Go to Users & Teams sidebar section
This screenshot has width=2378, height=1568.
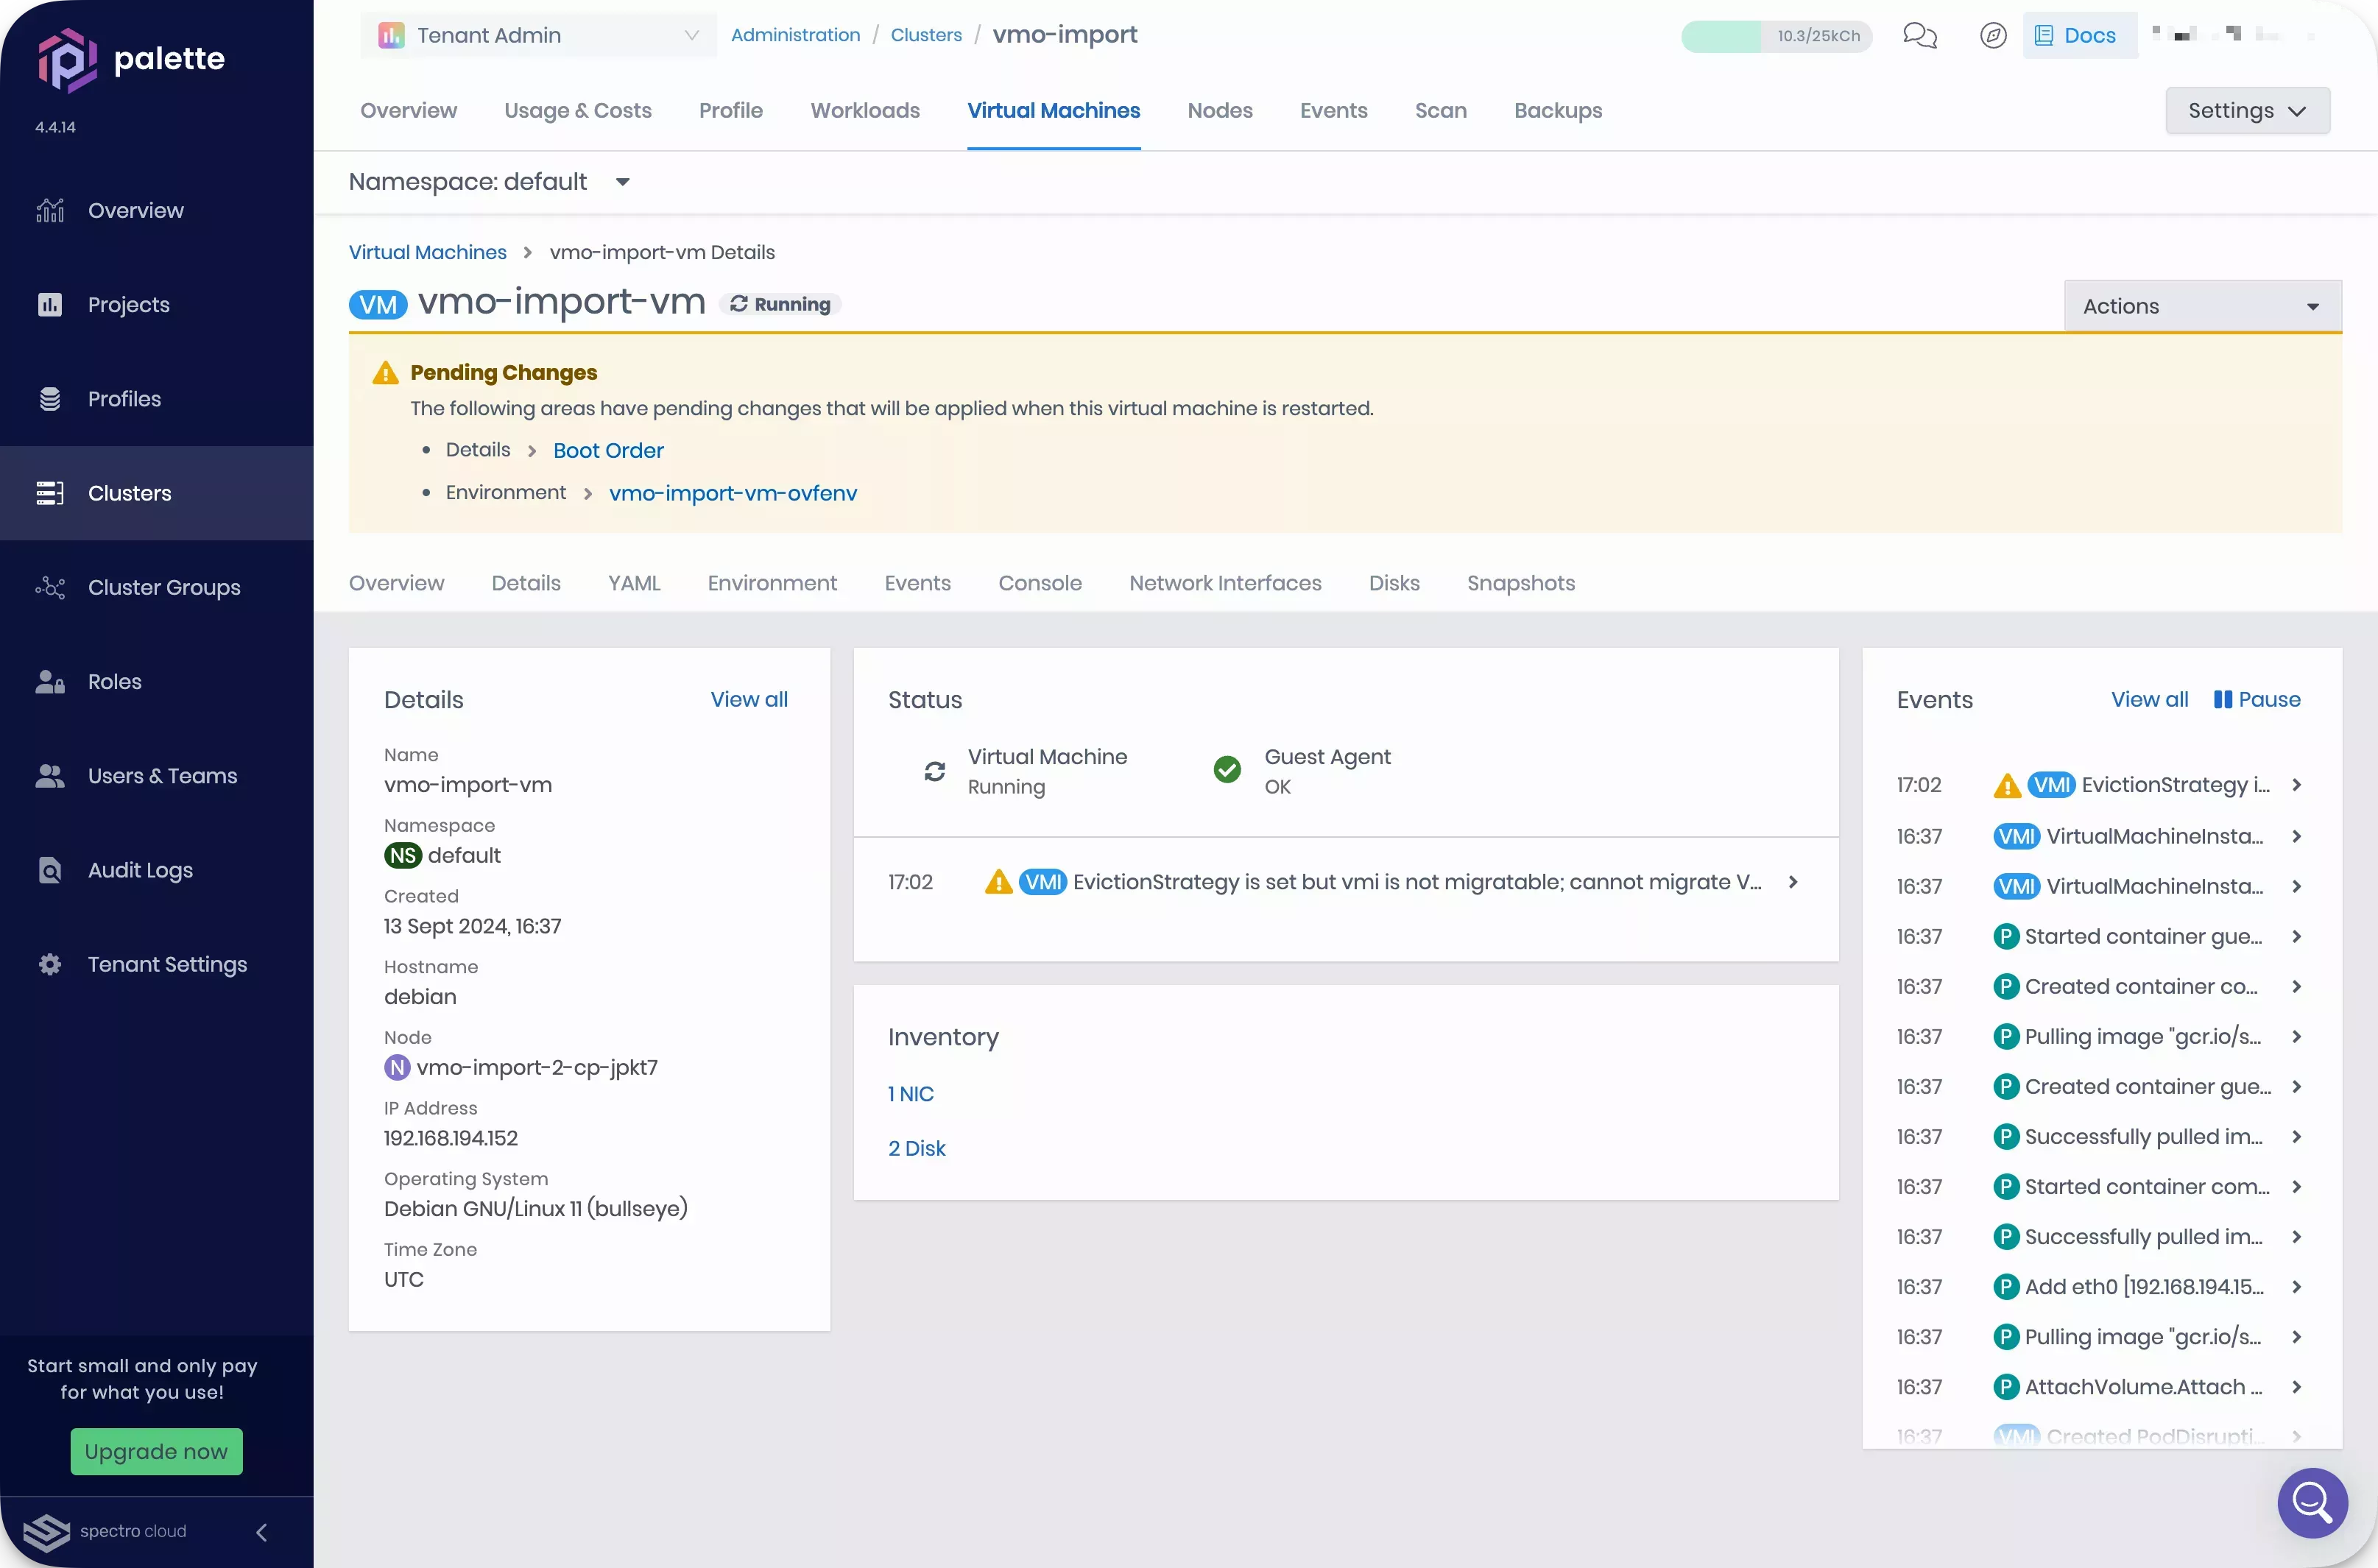pyautogui.click(x=161, y=775)
